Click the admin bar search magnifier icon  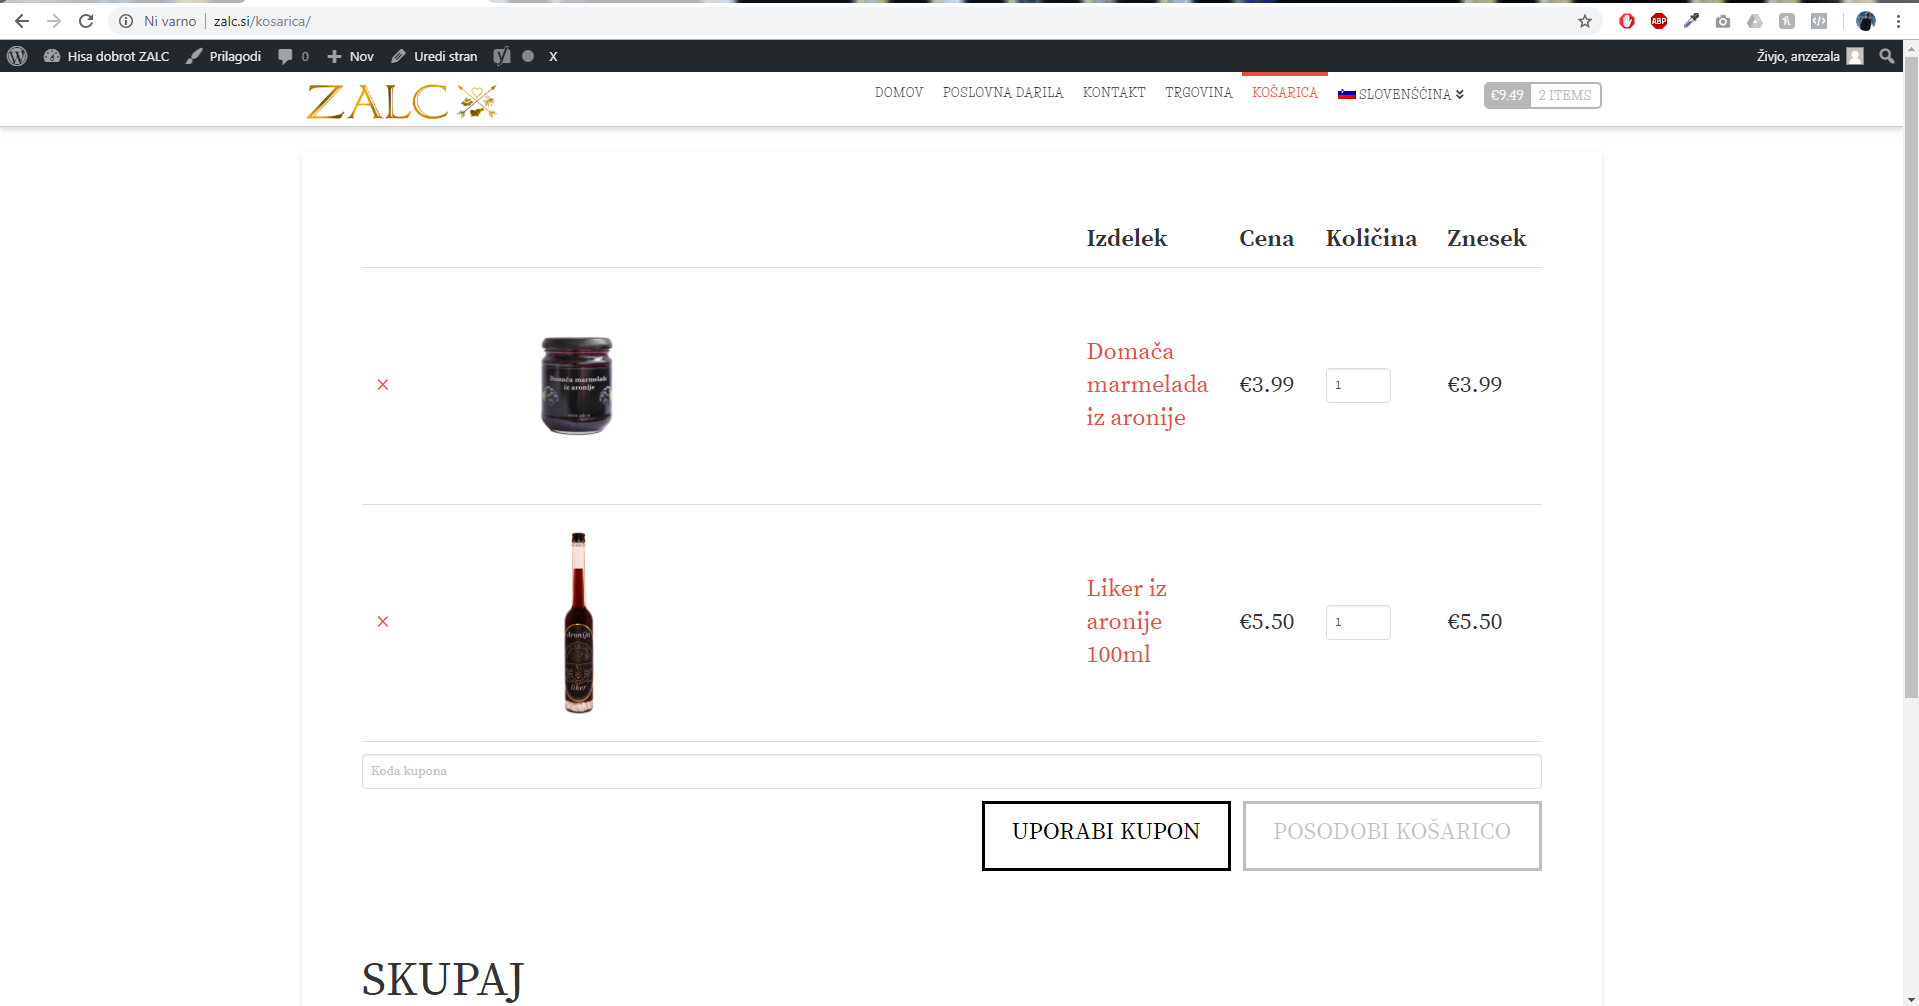(1886, 56)
